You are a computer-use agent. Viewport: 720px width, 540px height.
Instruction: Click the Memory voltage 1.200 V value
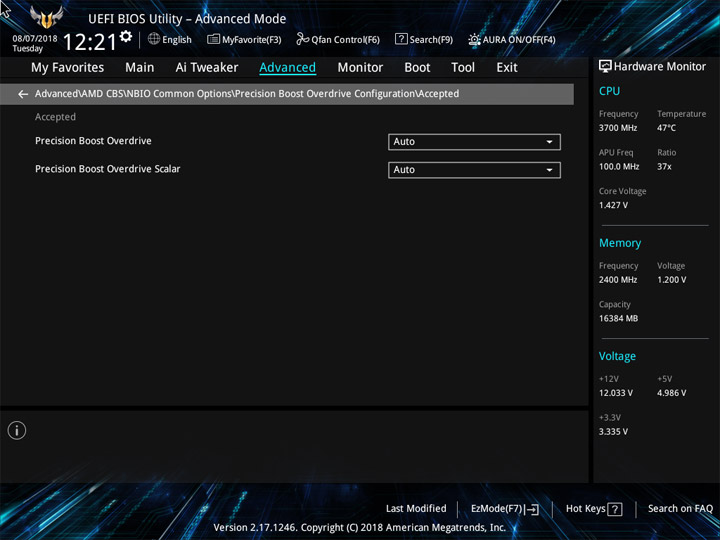point(671,280)
